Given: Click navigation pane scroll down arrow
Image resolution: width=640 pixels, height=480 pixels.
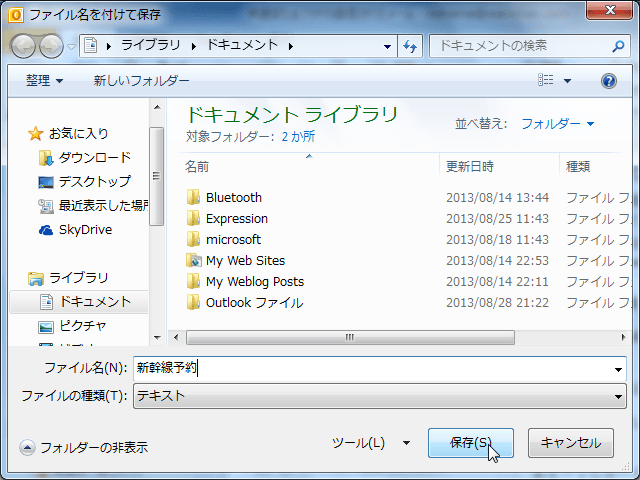Looking at the screenshot, I should 157,338.
